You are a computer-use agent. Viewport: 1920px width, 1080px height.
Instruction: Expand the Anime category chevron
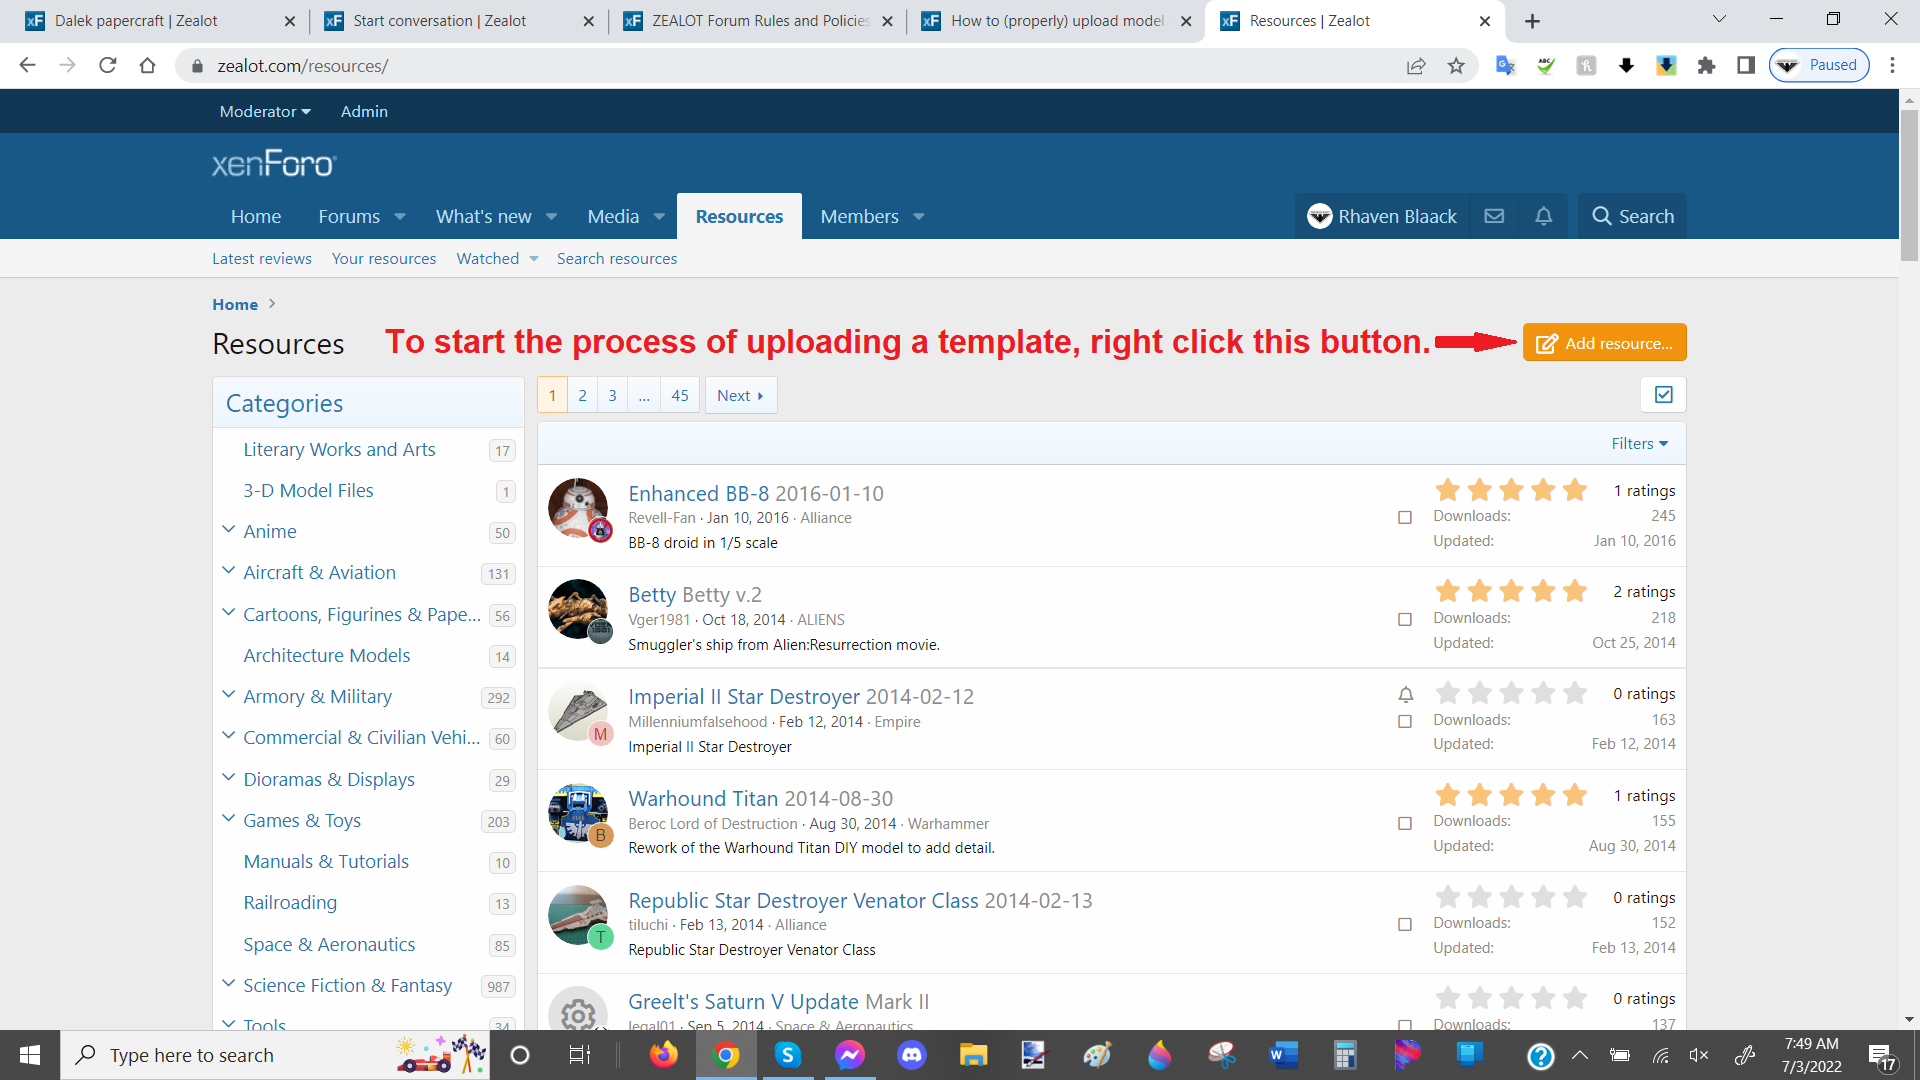[228, 530]
